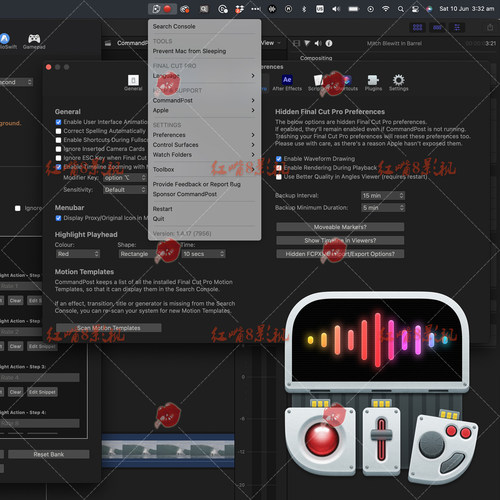Image resolution: width=500 pixels, height=500 pixels.
Task: Open the Watch Folders submenu
Action: click(204, 155)
